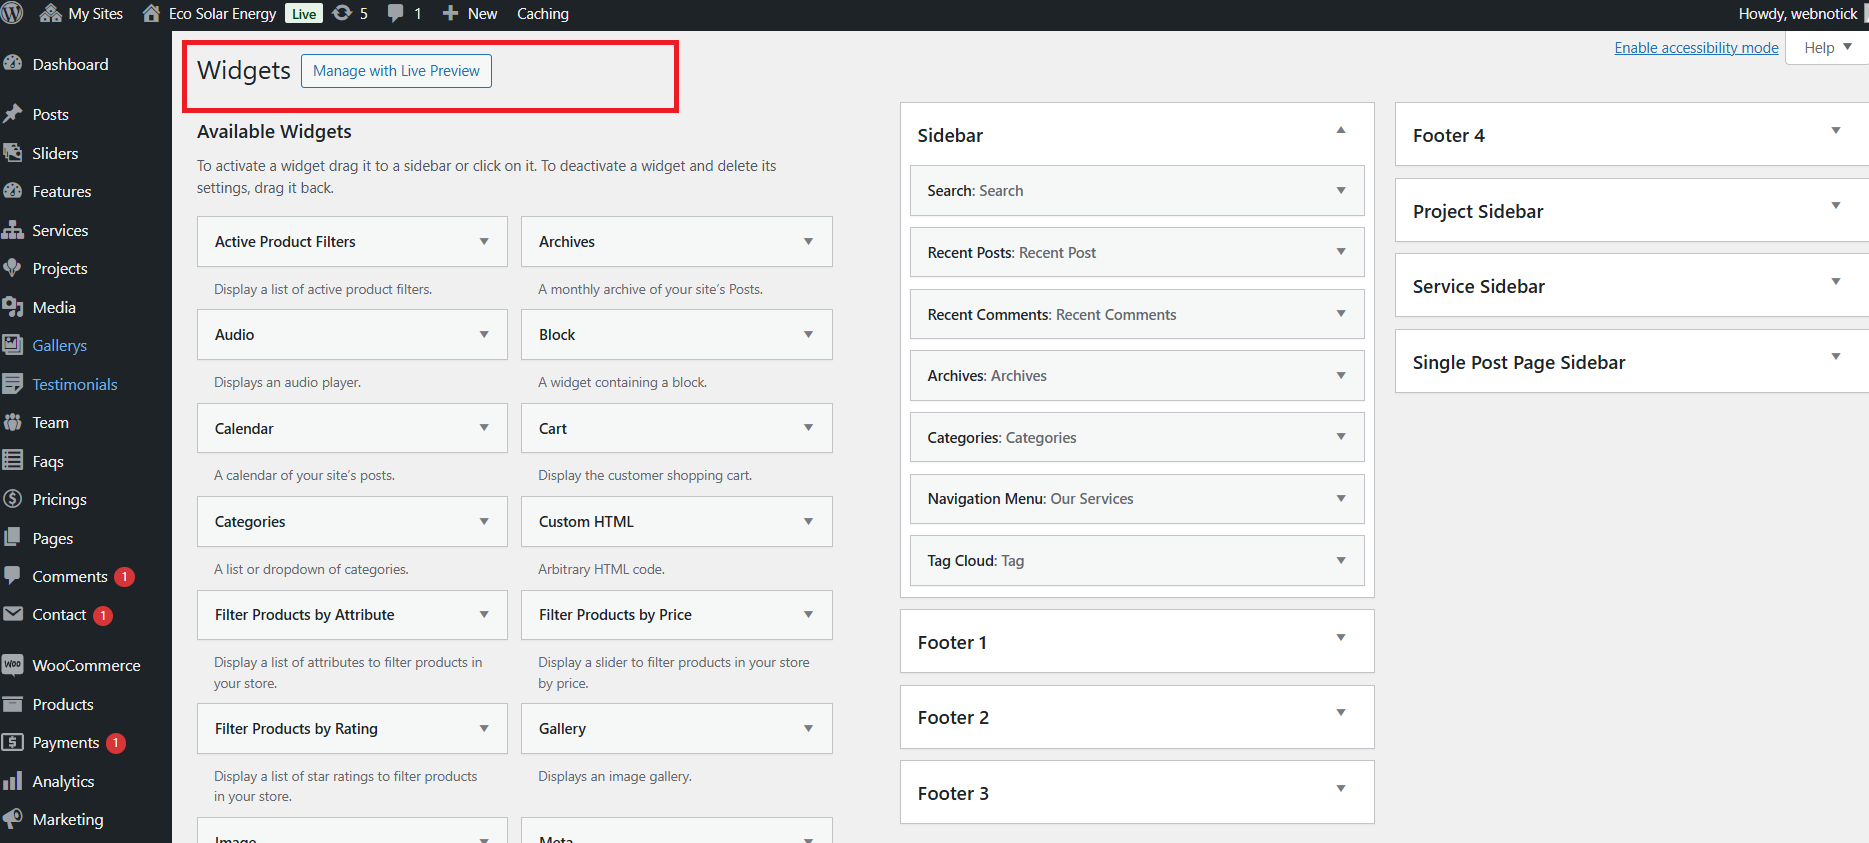
Task: Click Manage with Live Preview button
Action: pos(396,71)
